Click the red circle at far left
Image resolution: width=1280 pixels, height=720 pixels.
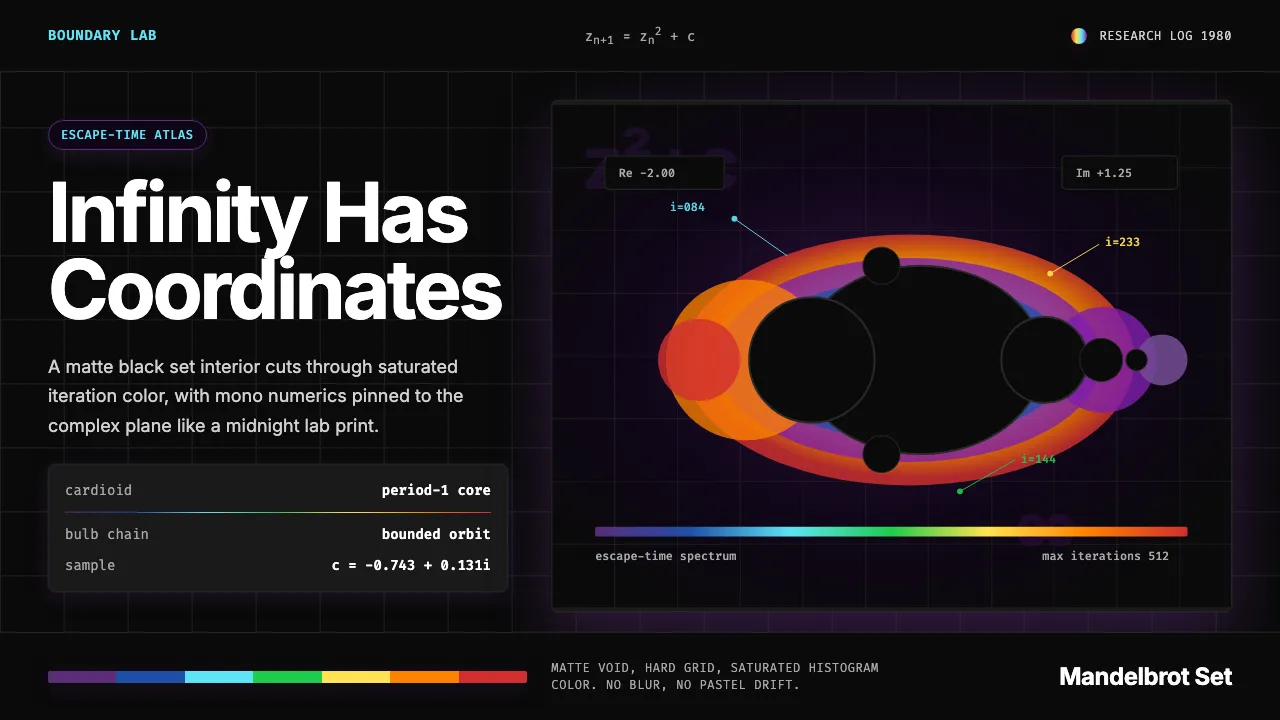click(x=699, y=360)
